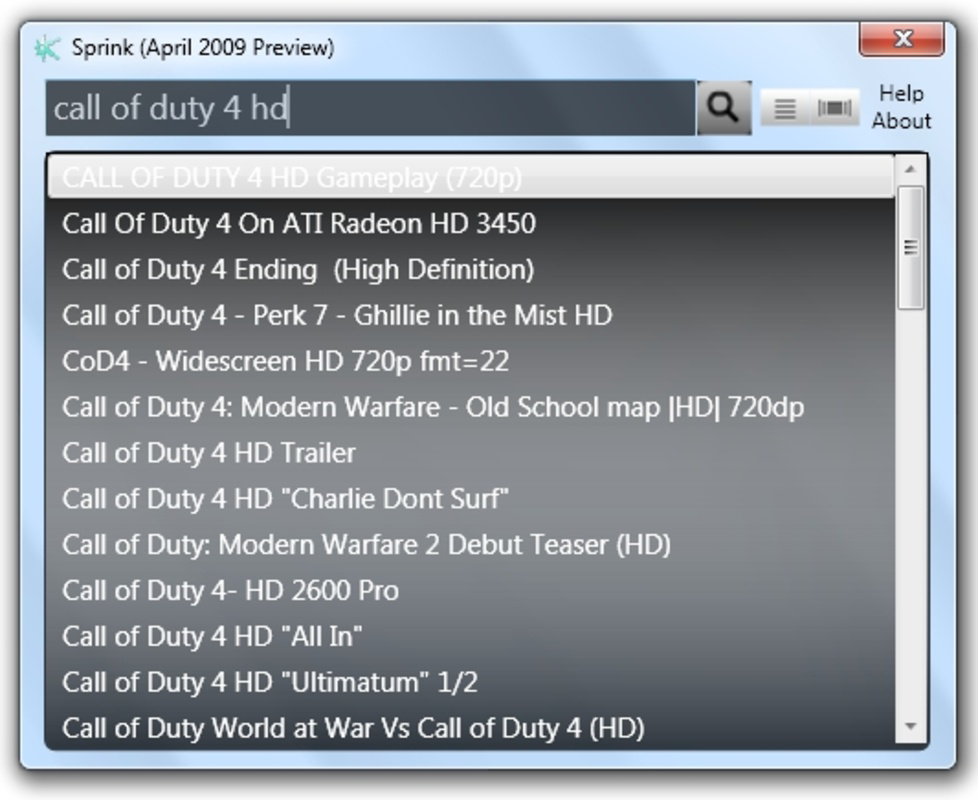
Task: Select "CALL OF DUTY 4 HD Gameplay (720p)"
Action: coord(471,178)
